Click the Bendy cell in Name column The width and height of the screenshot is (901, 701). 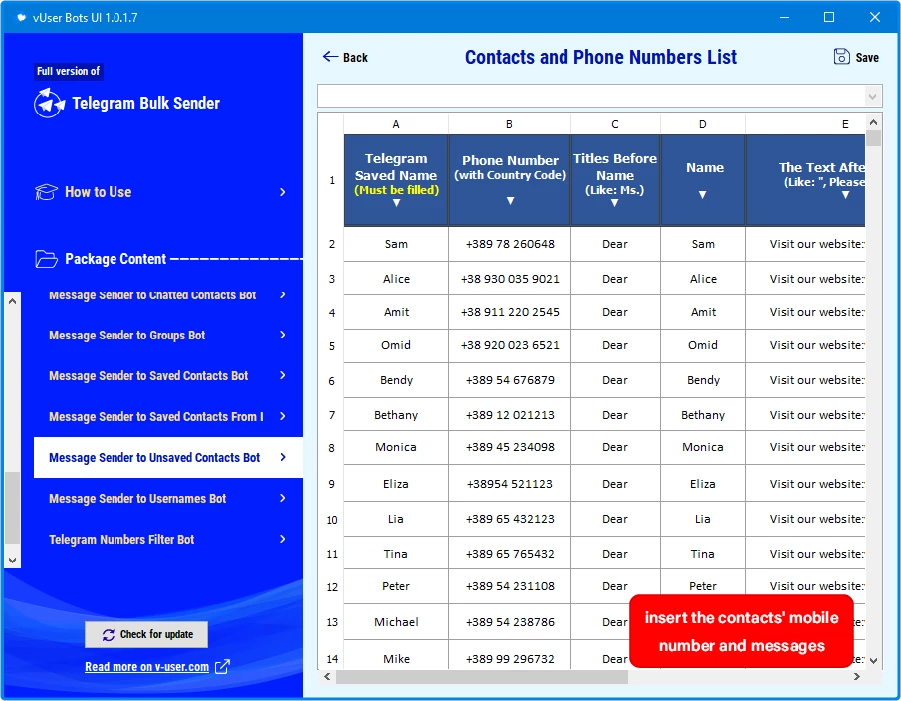tap(703, 380)
